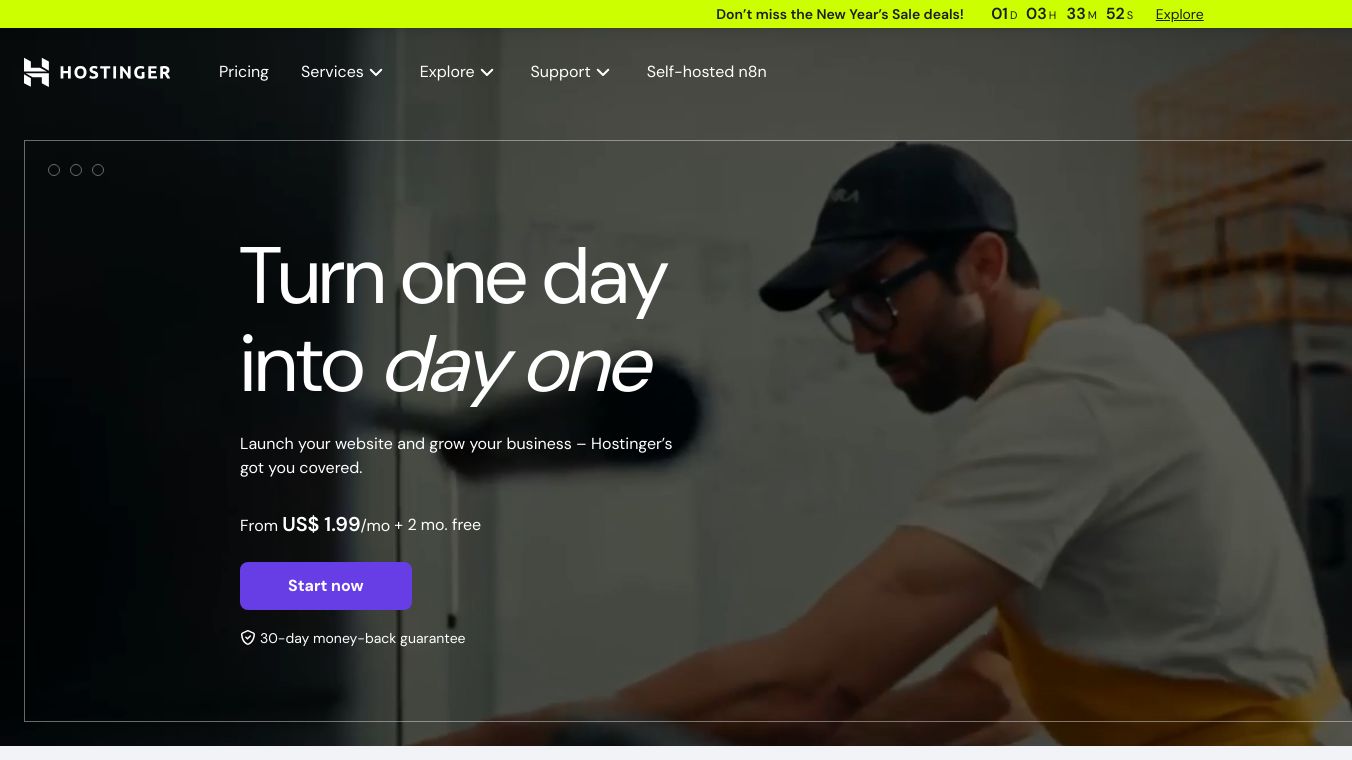Open the Pricing menu item
The width and height of the screenshot is (1352, 760).
[x=244, y=72]
